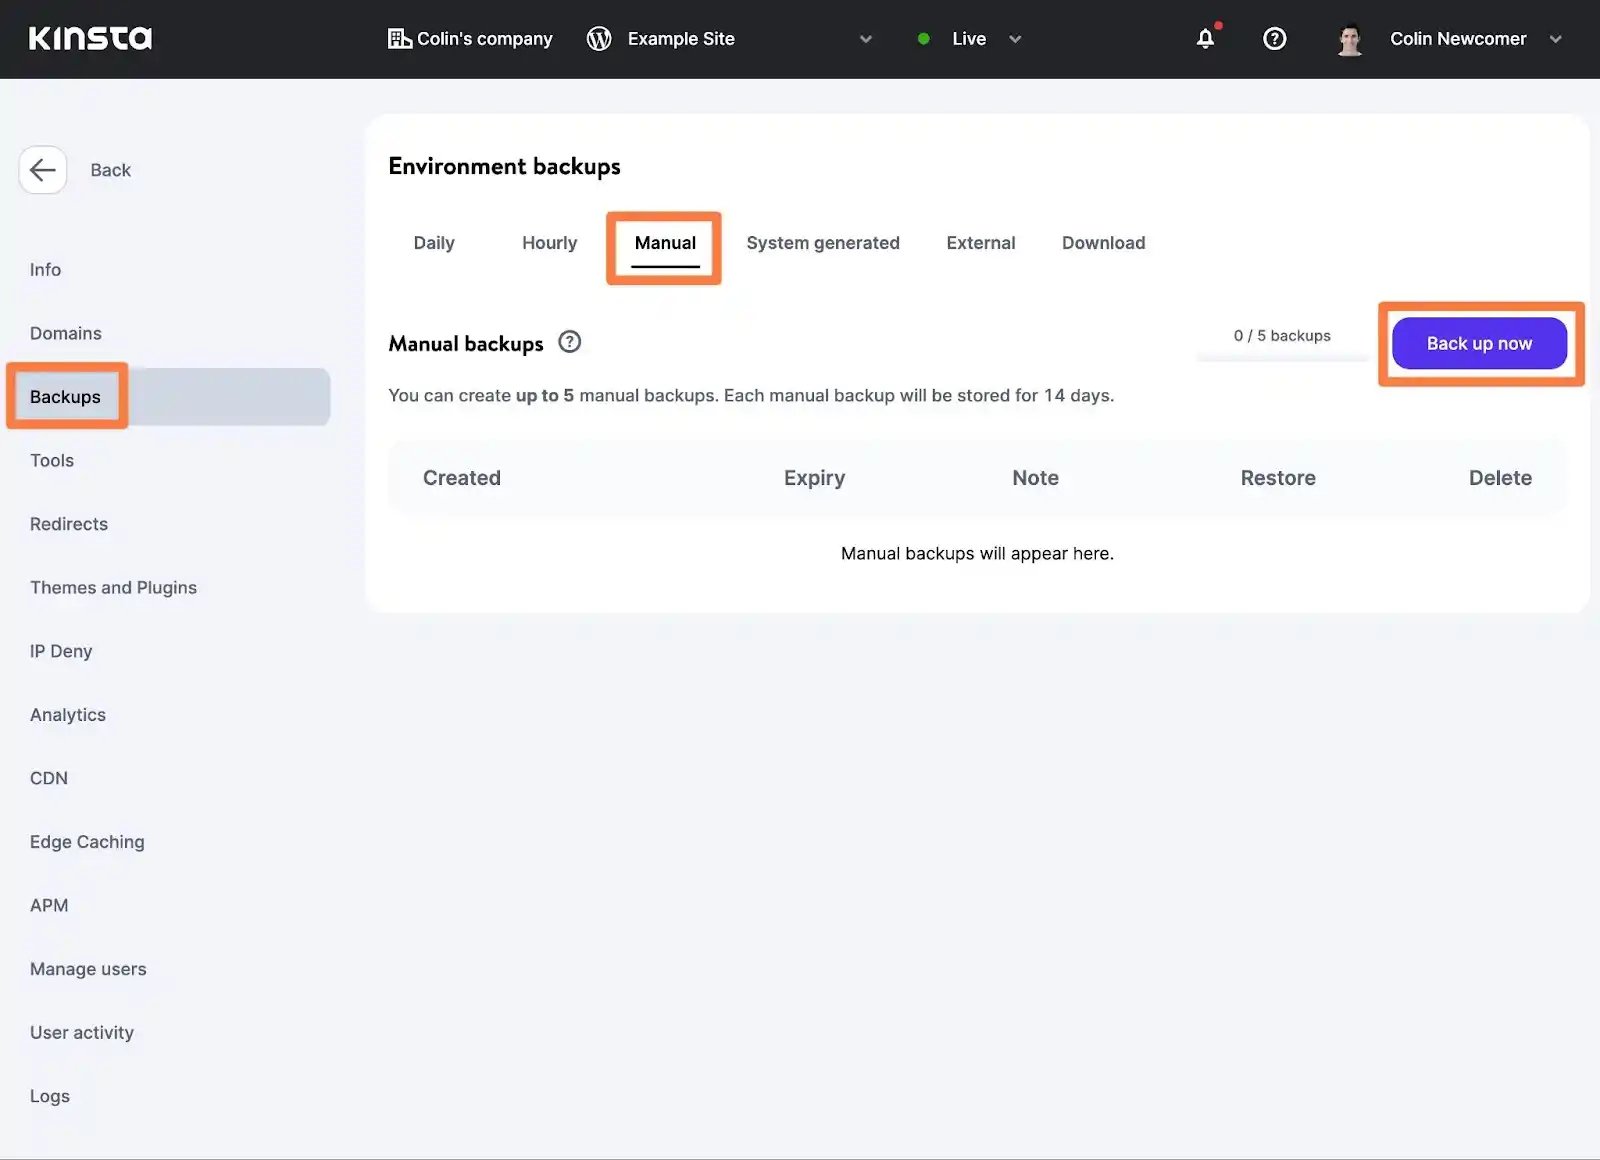Click the Environment backups heading

(504, 166)
